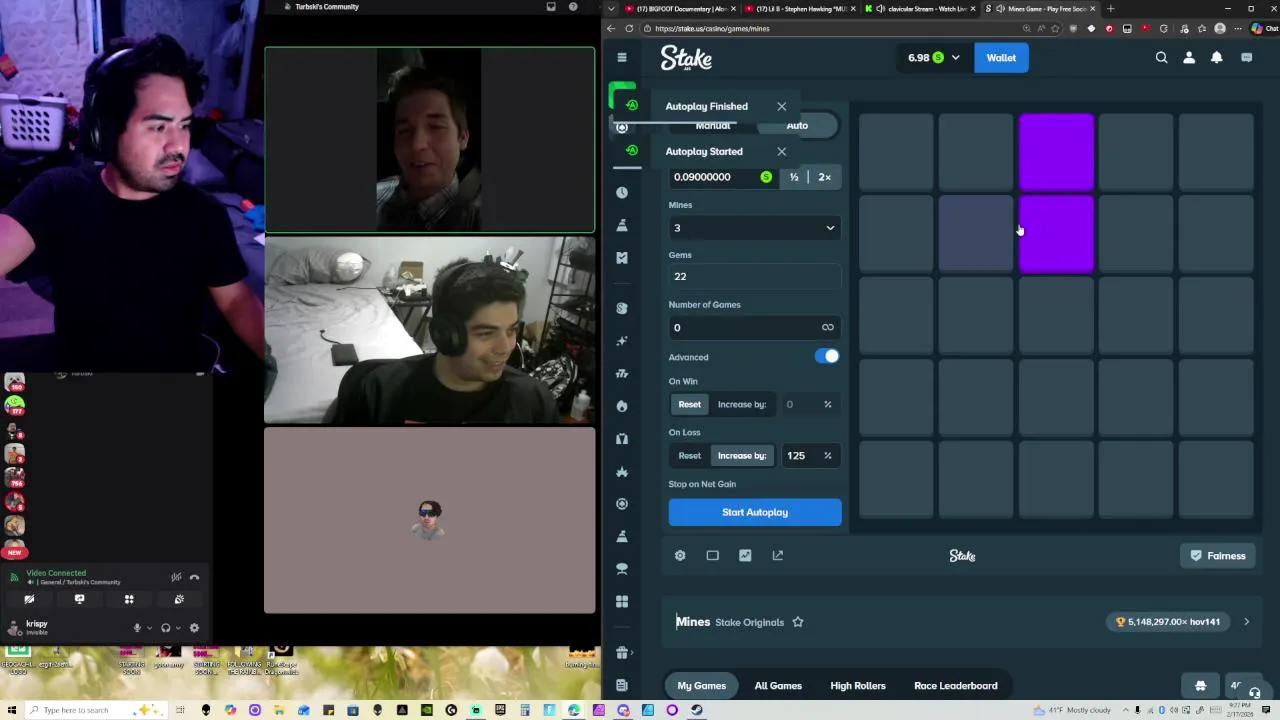
Task: Switch to the Manual bet tab
Action: tap(713, 125)
